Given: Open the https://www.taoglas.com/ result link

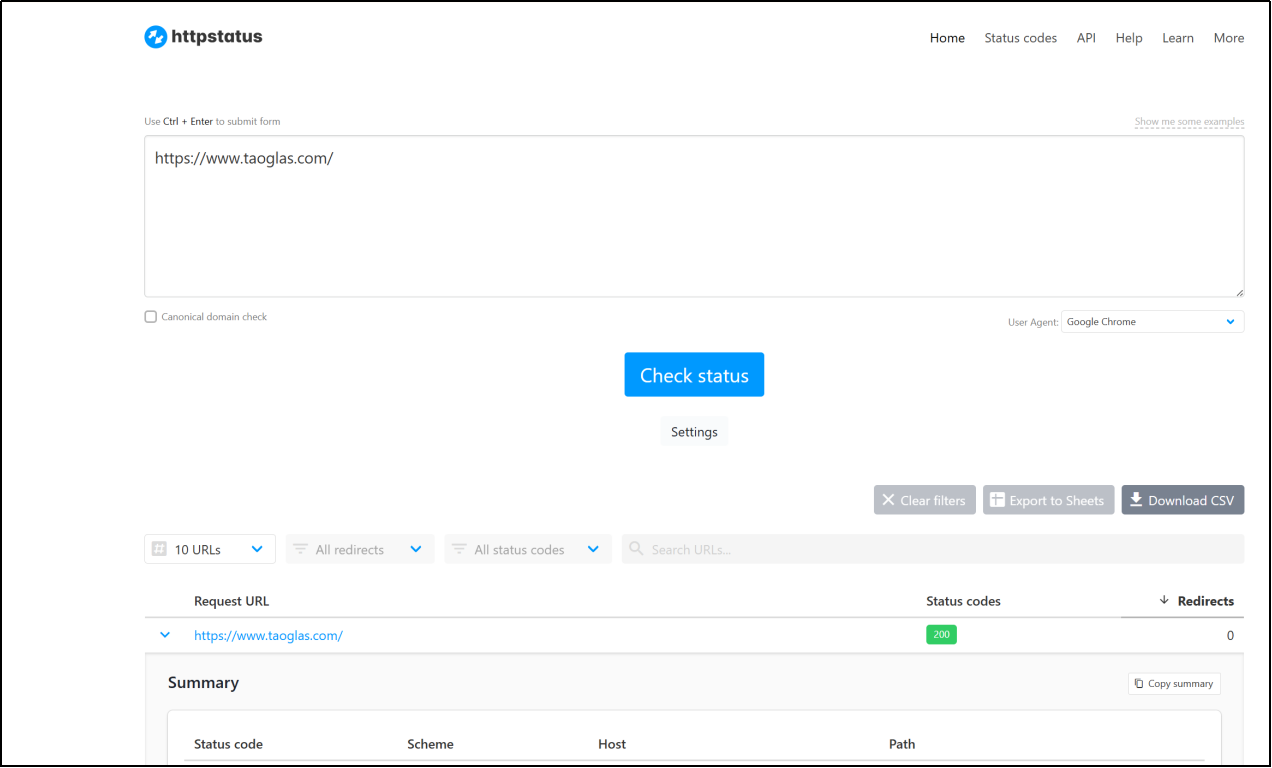Looking at the screenshot, I should click(268, 636).
